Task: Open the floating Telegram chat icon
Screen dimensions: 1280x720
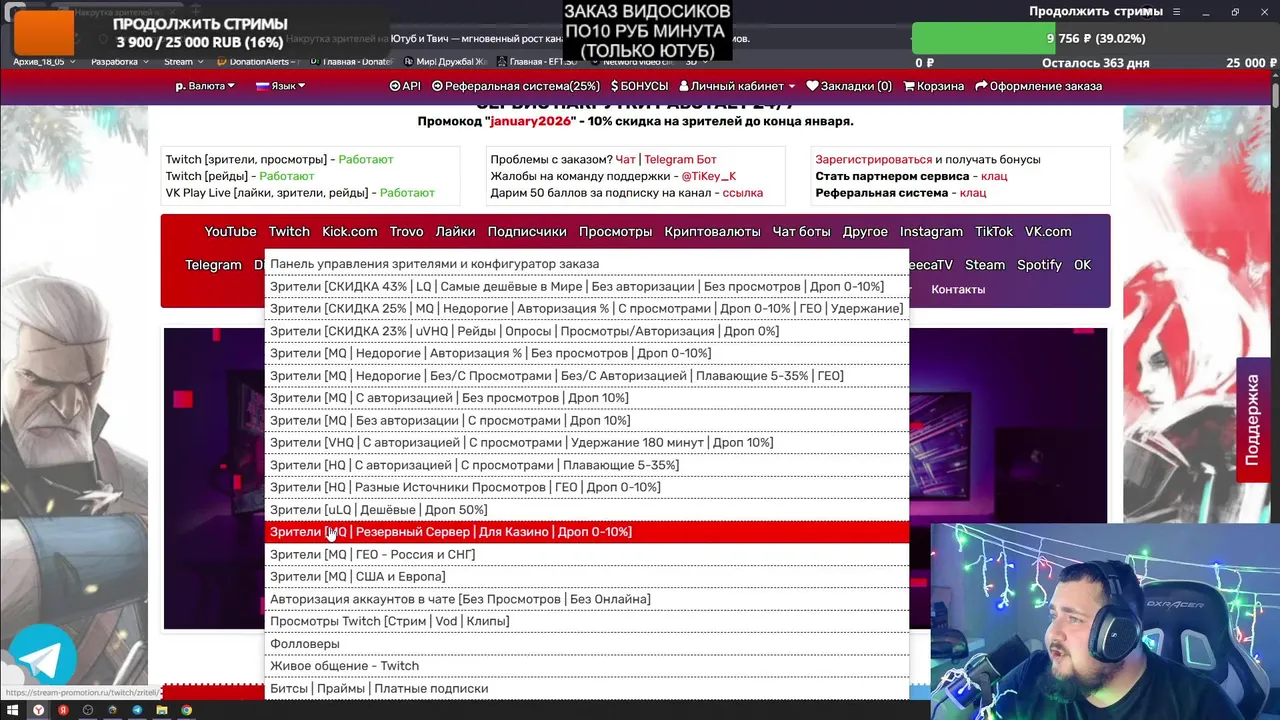Action: pyautogui.click(x=40, y=656)
